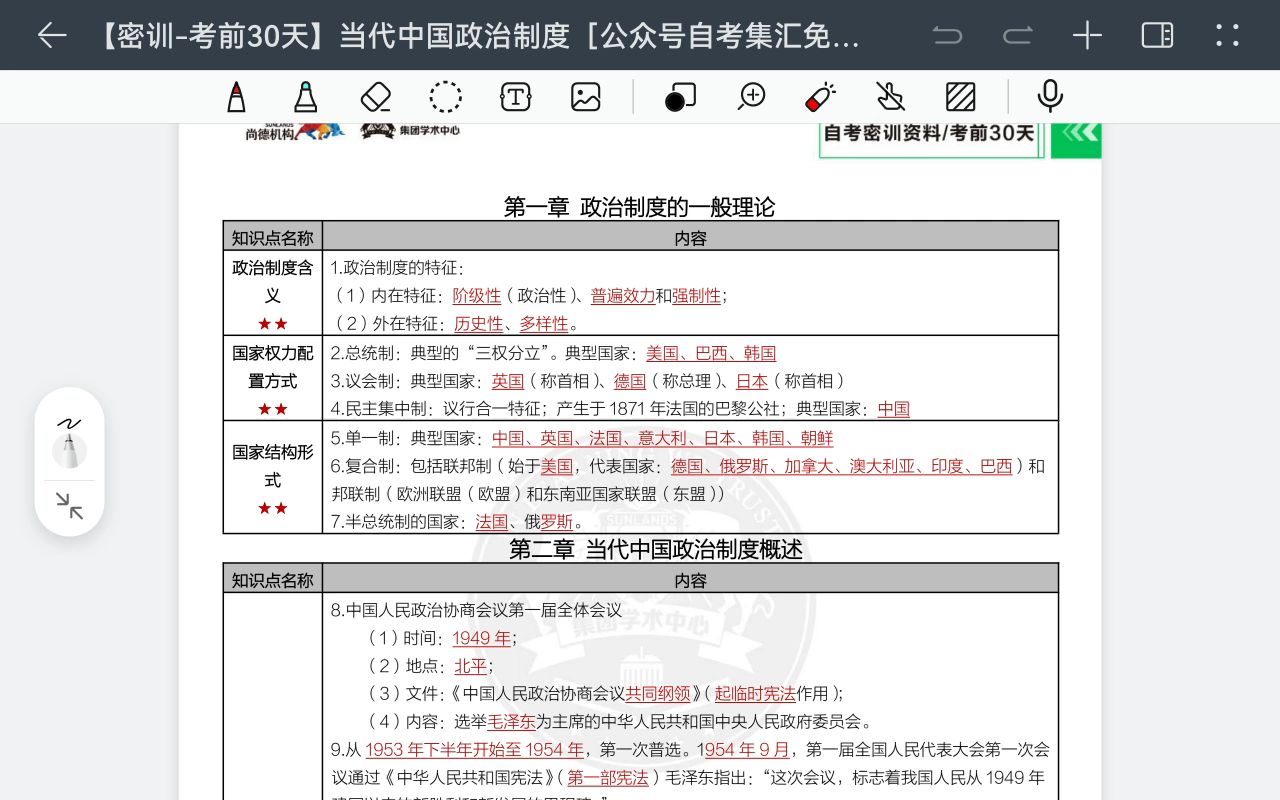Collapse the floating tool panel
The height and width of the screenshot is (800, 1280).
[x=69, y=506]
